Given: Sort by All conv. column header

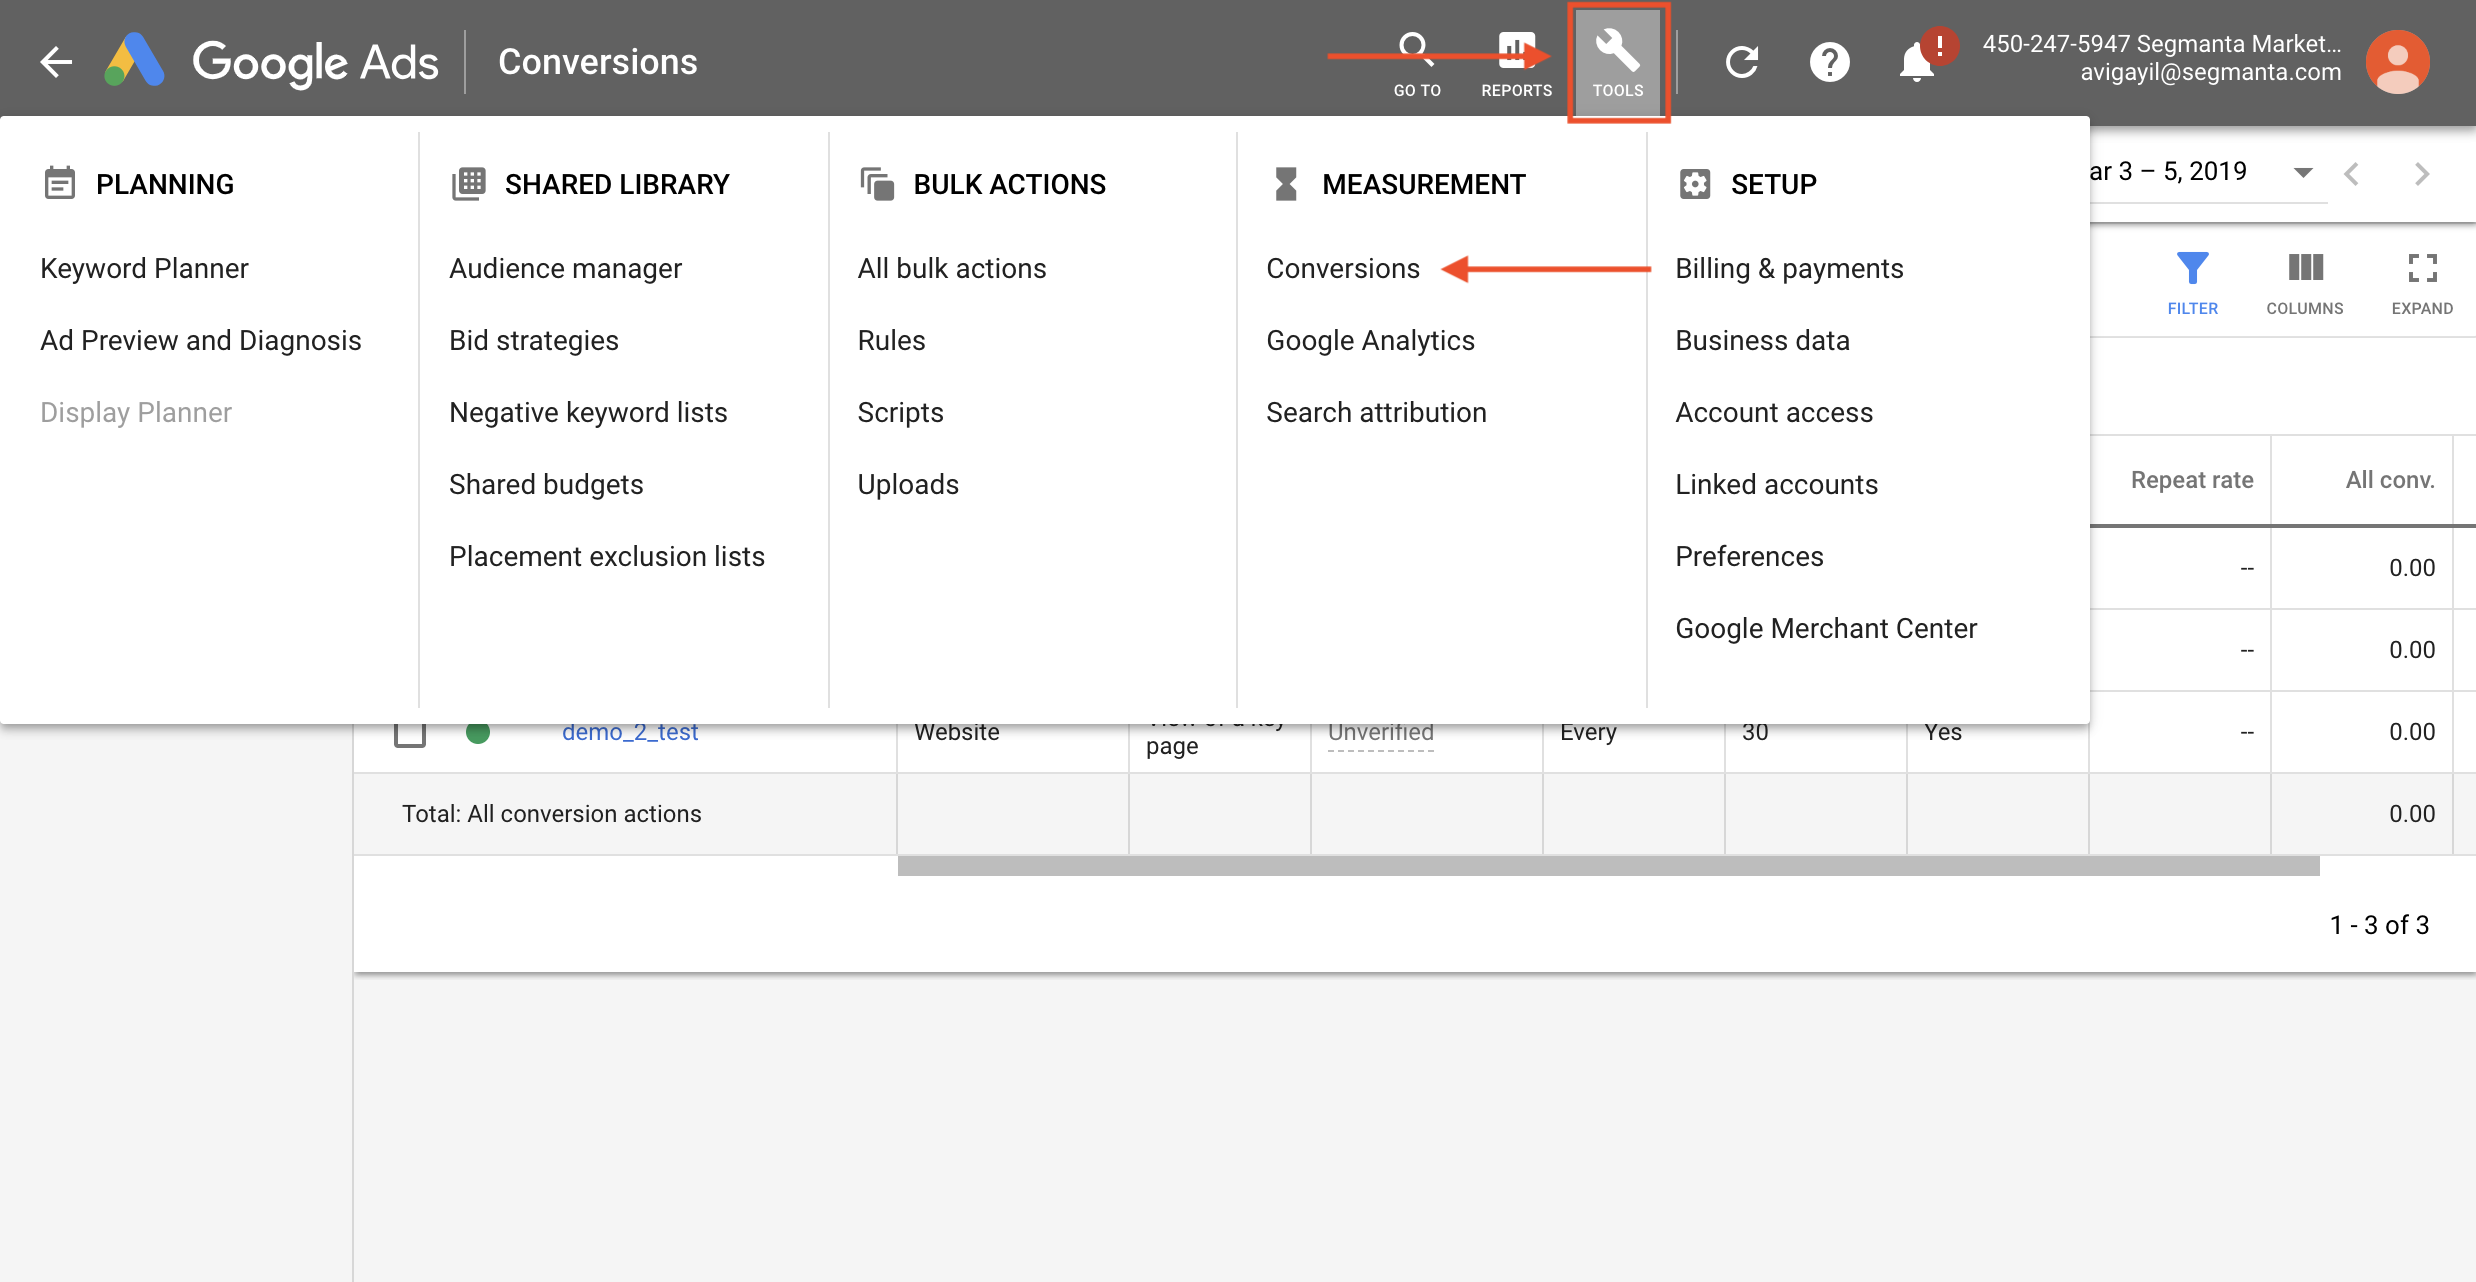Looking at the screenshot, I should click(x=2390, y=480).
